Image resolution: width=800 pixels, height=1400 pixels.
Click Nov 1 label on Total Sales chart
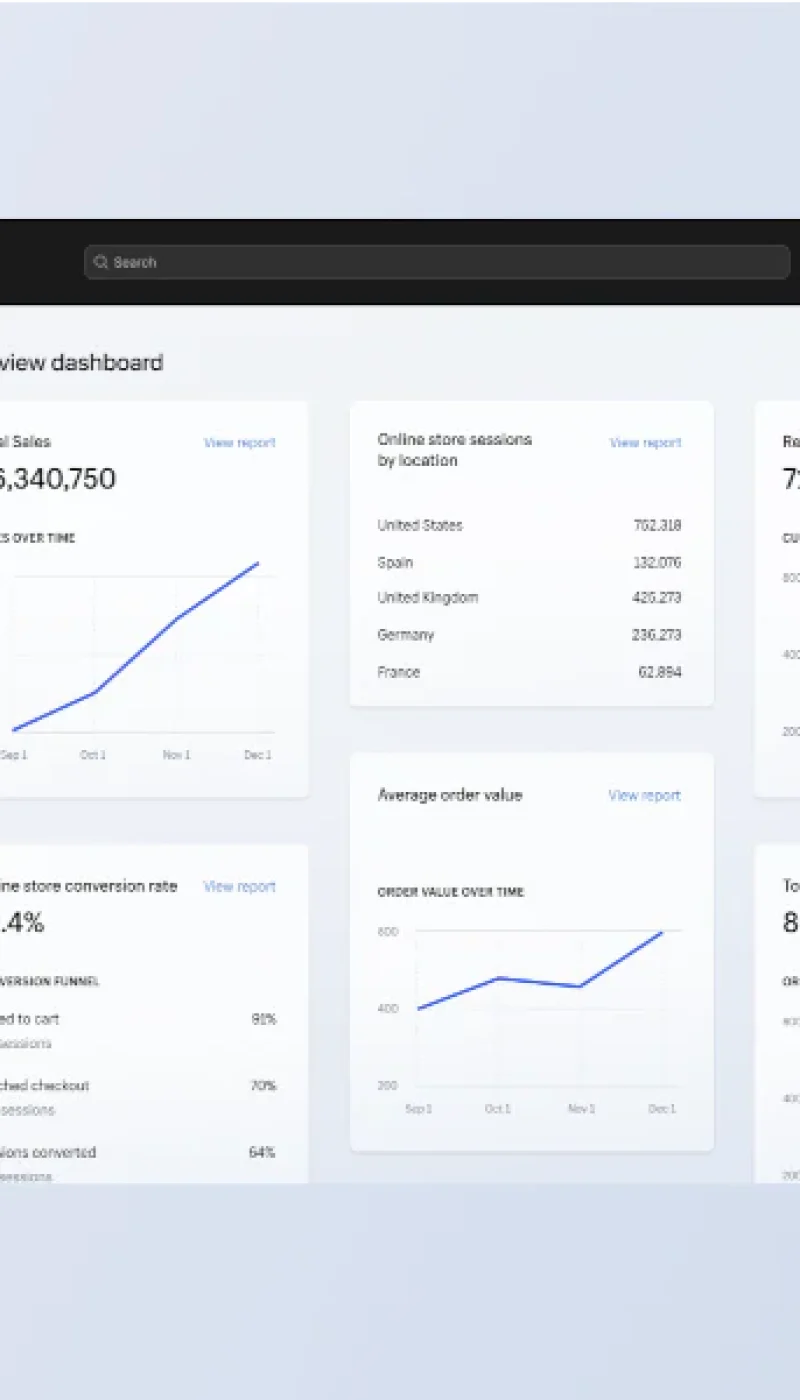tap(176, 755)
